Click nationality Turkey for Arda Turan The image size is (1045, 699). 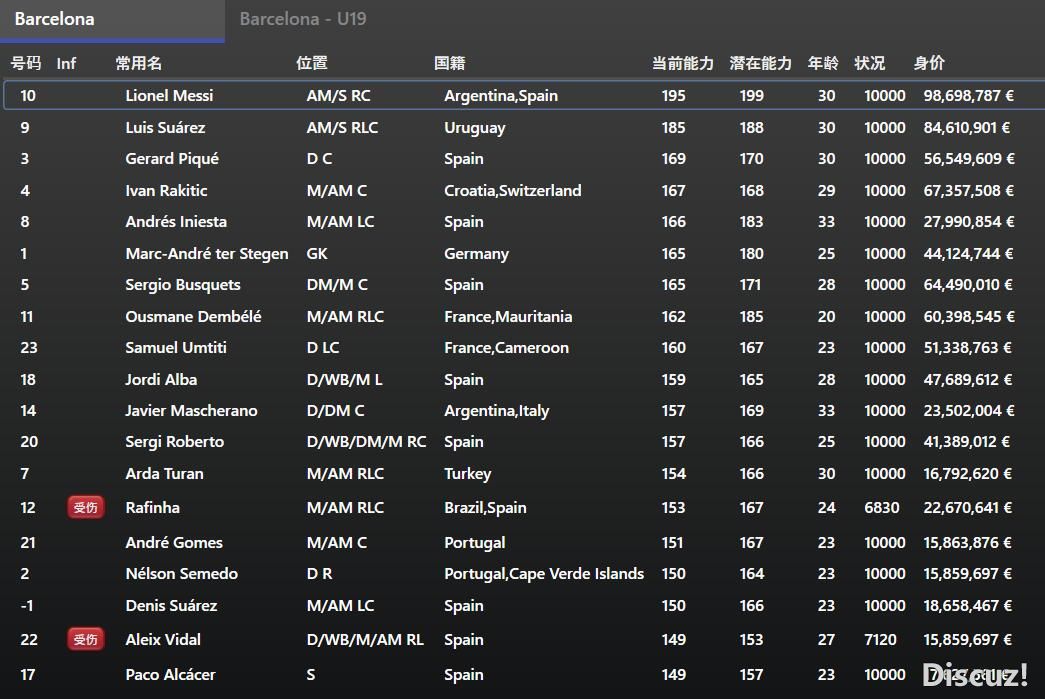(468, 474)
